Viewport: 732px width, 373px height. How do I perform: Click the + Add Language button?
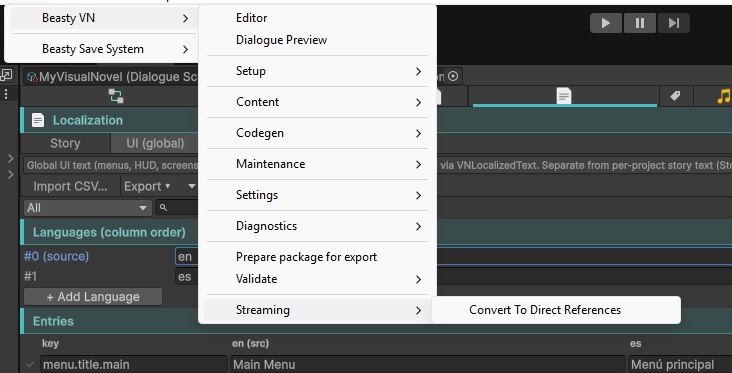[93, 297]
